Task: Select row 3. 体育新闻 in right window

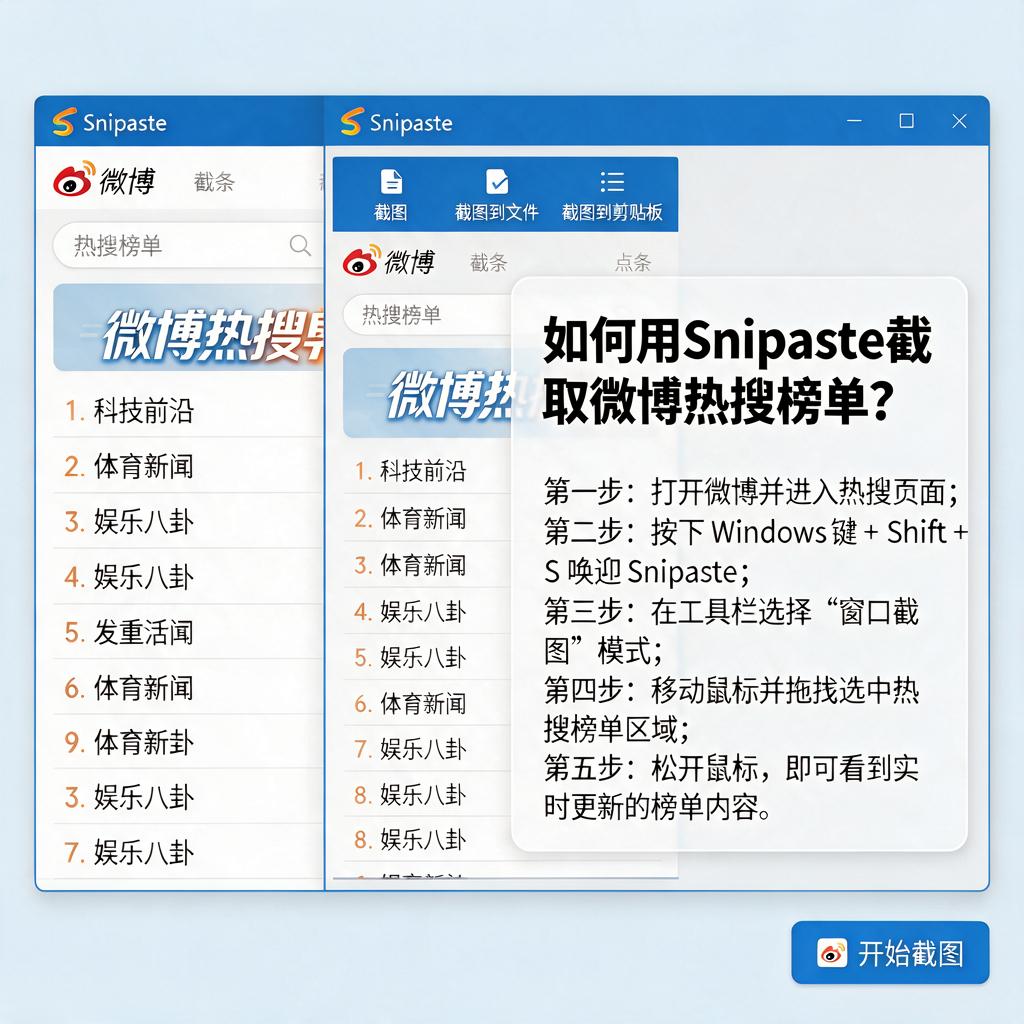Action: 428,565
